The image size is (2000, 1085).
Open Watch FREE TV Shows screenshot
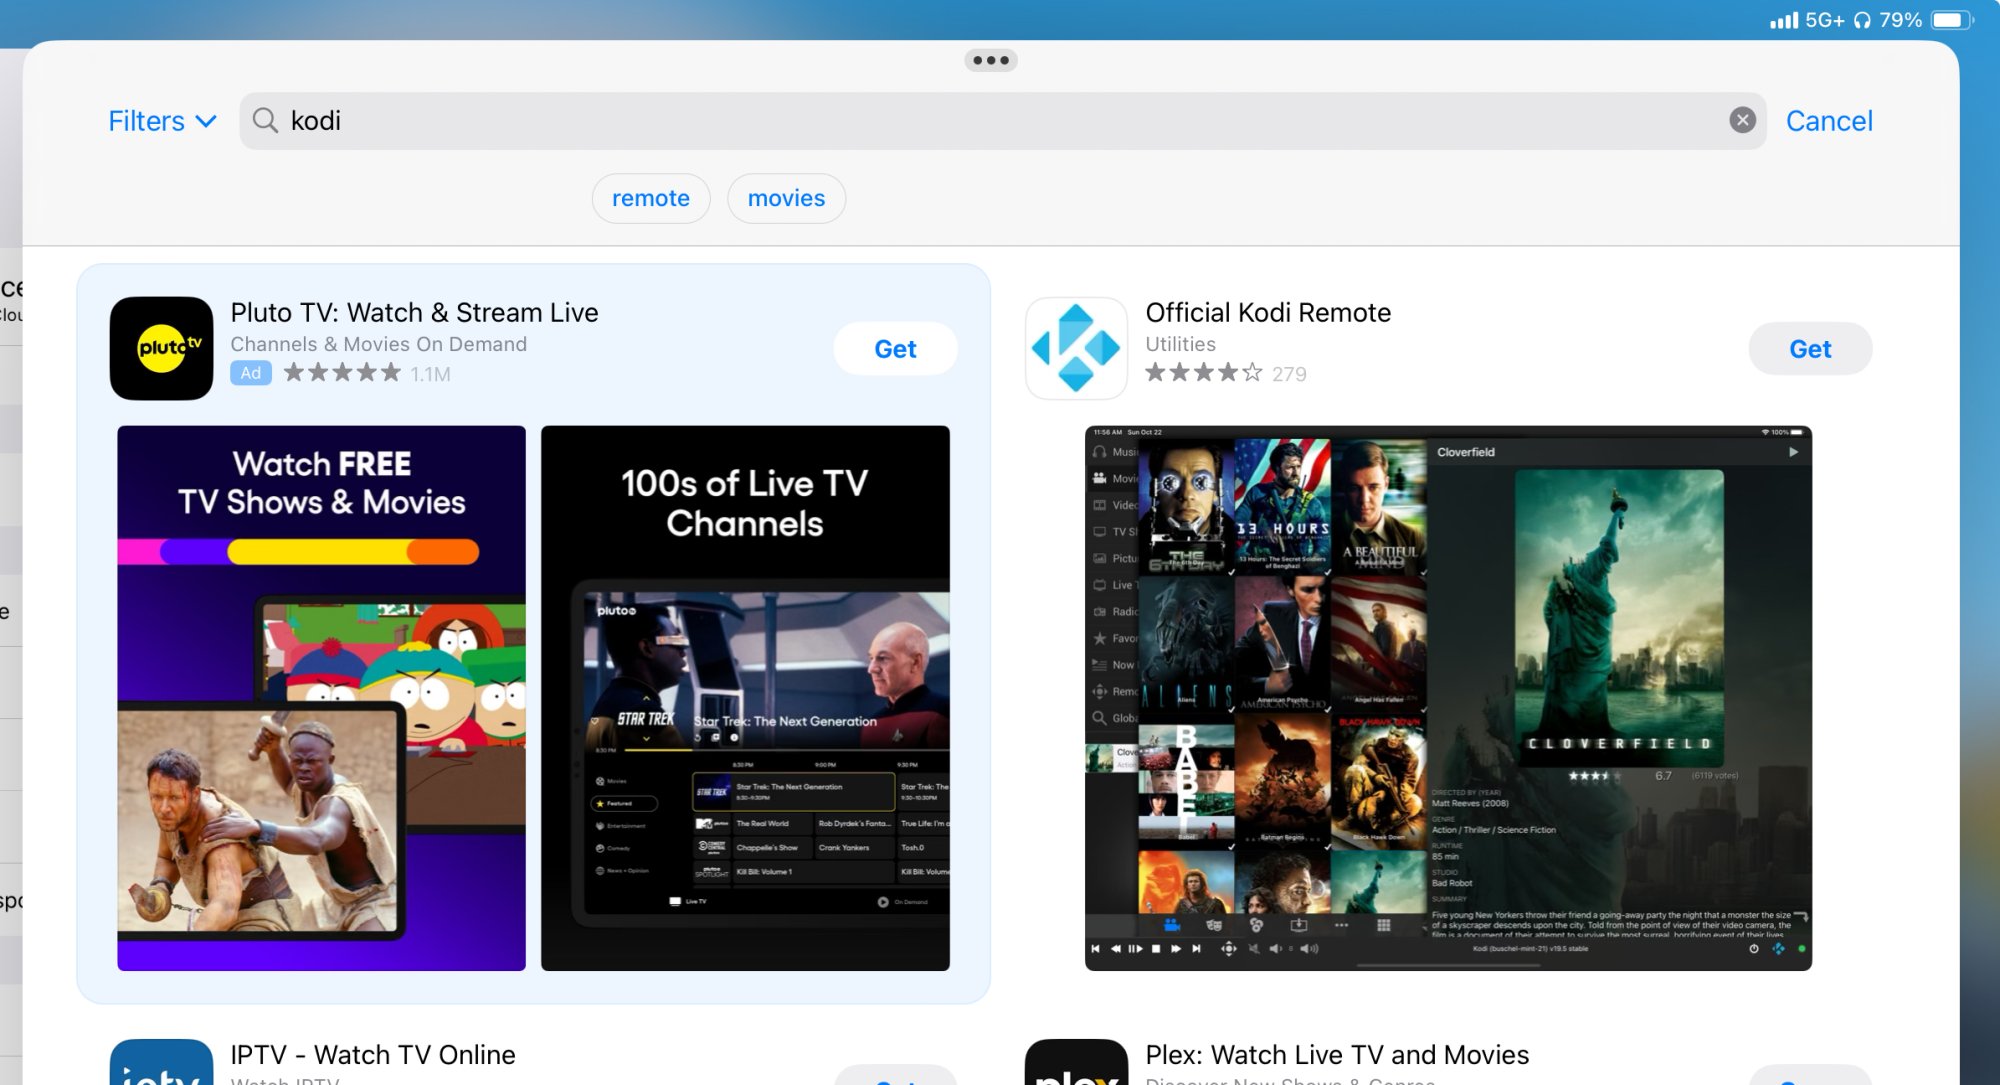click(321, 697)
